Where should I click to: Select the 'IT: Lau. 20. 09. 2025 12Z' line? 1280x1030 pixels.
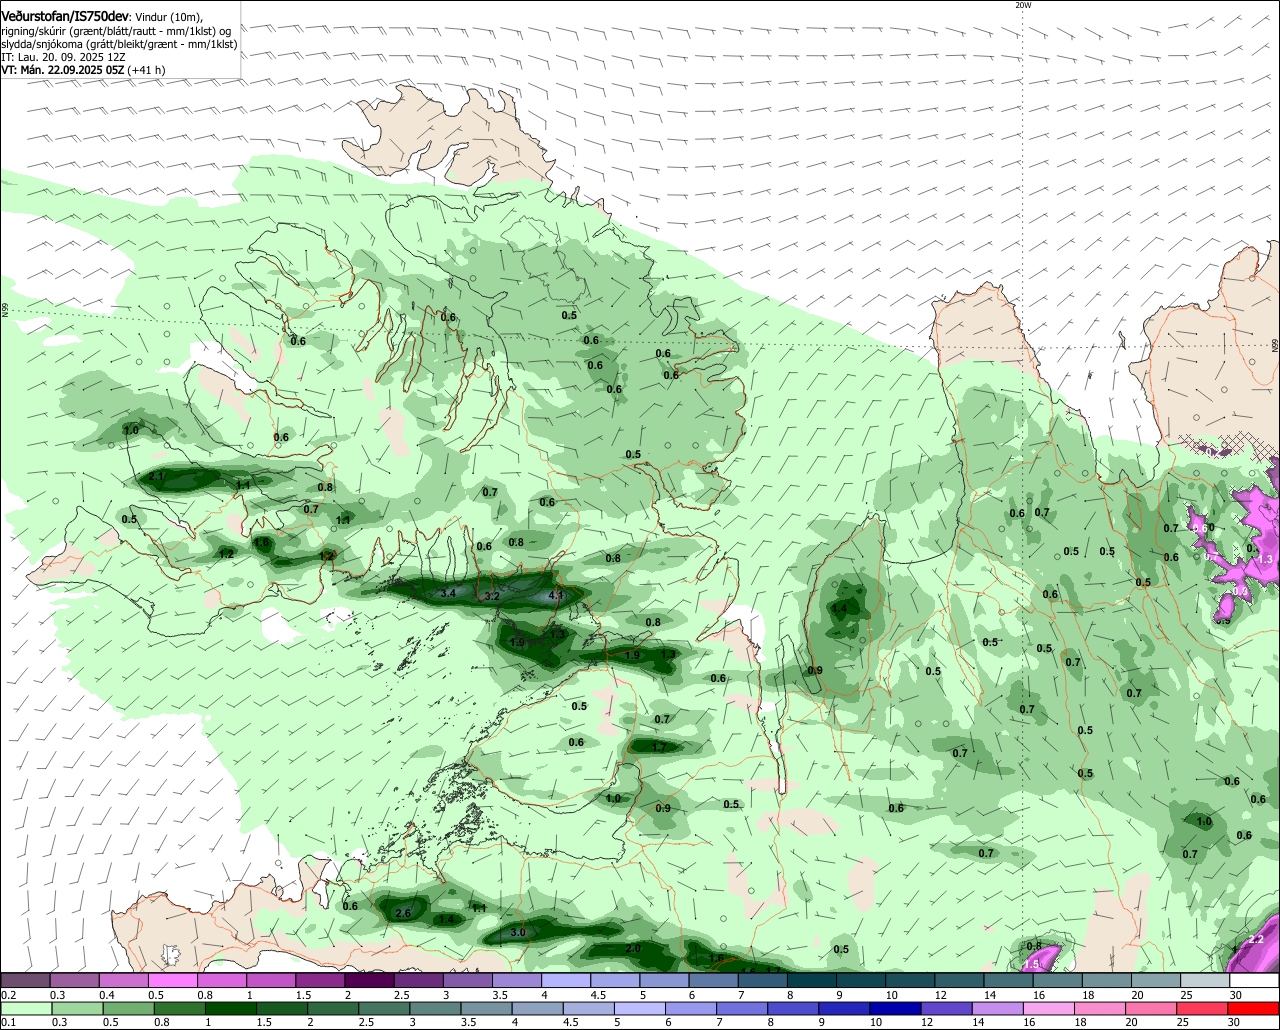(62, 57)
